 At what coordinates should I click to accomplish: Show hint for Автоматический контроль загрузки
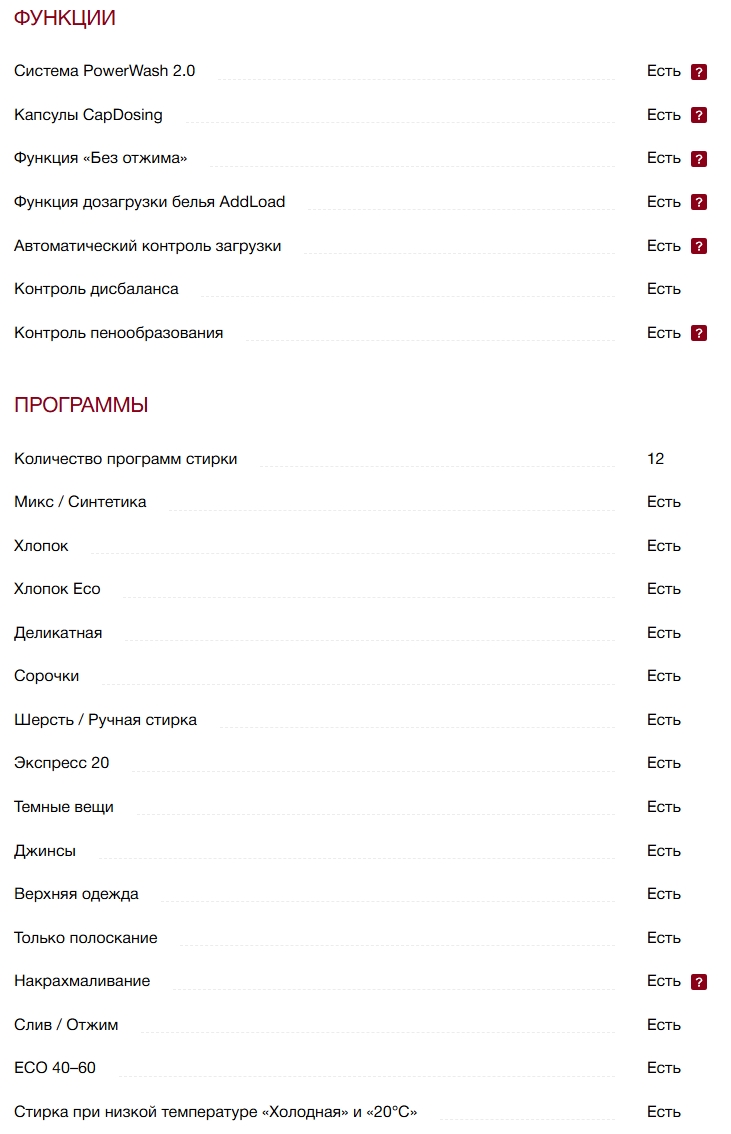699,246
